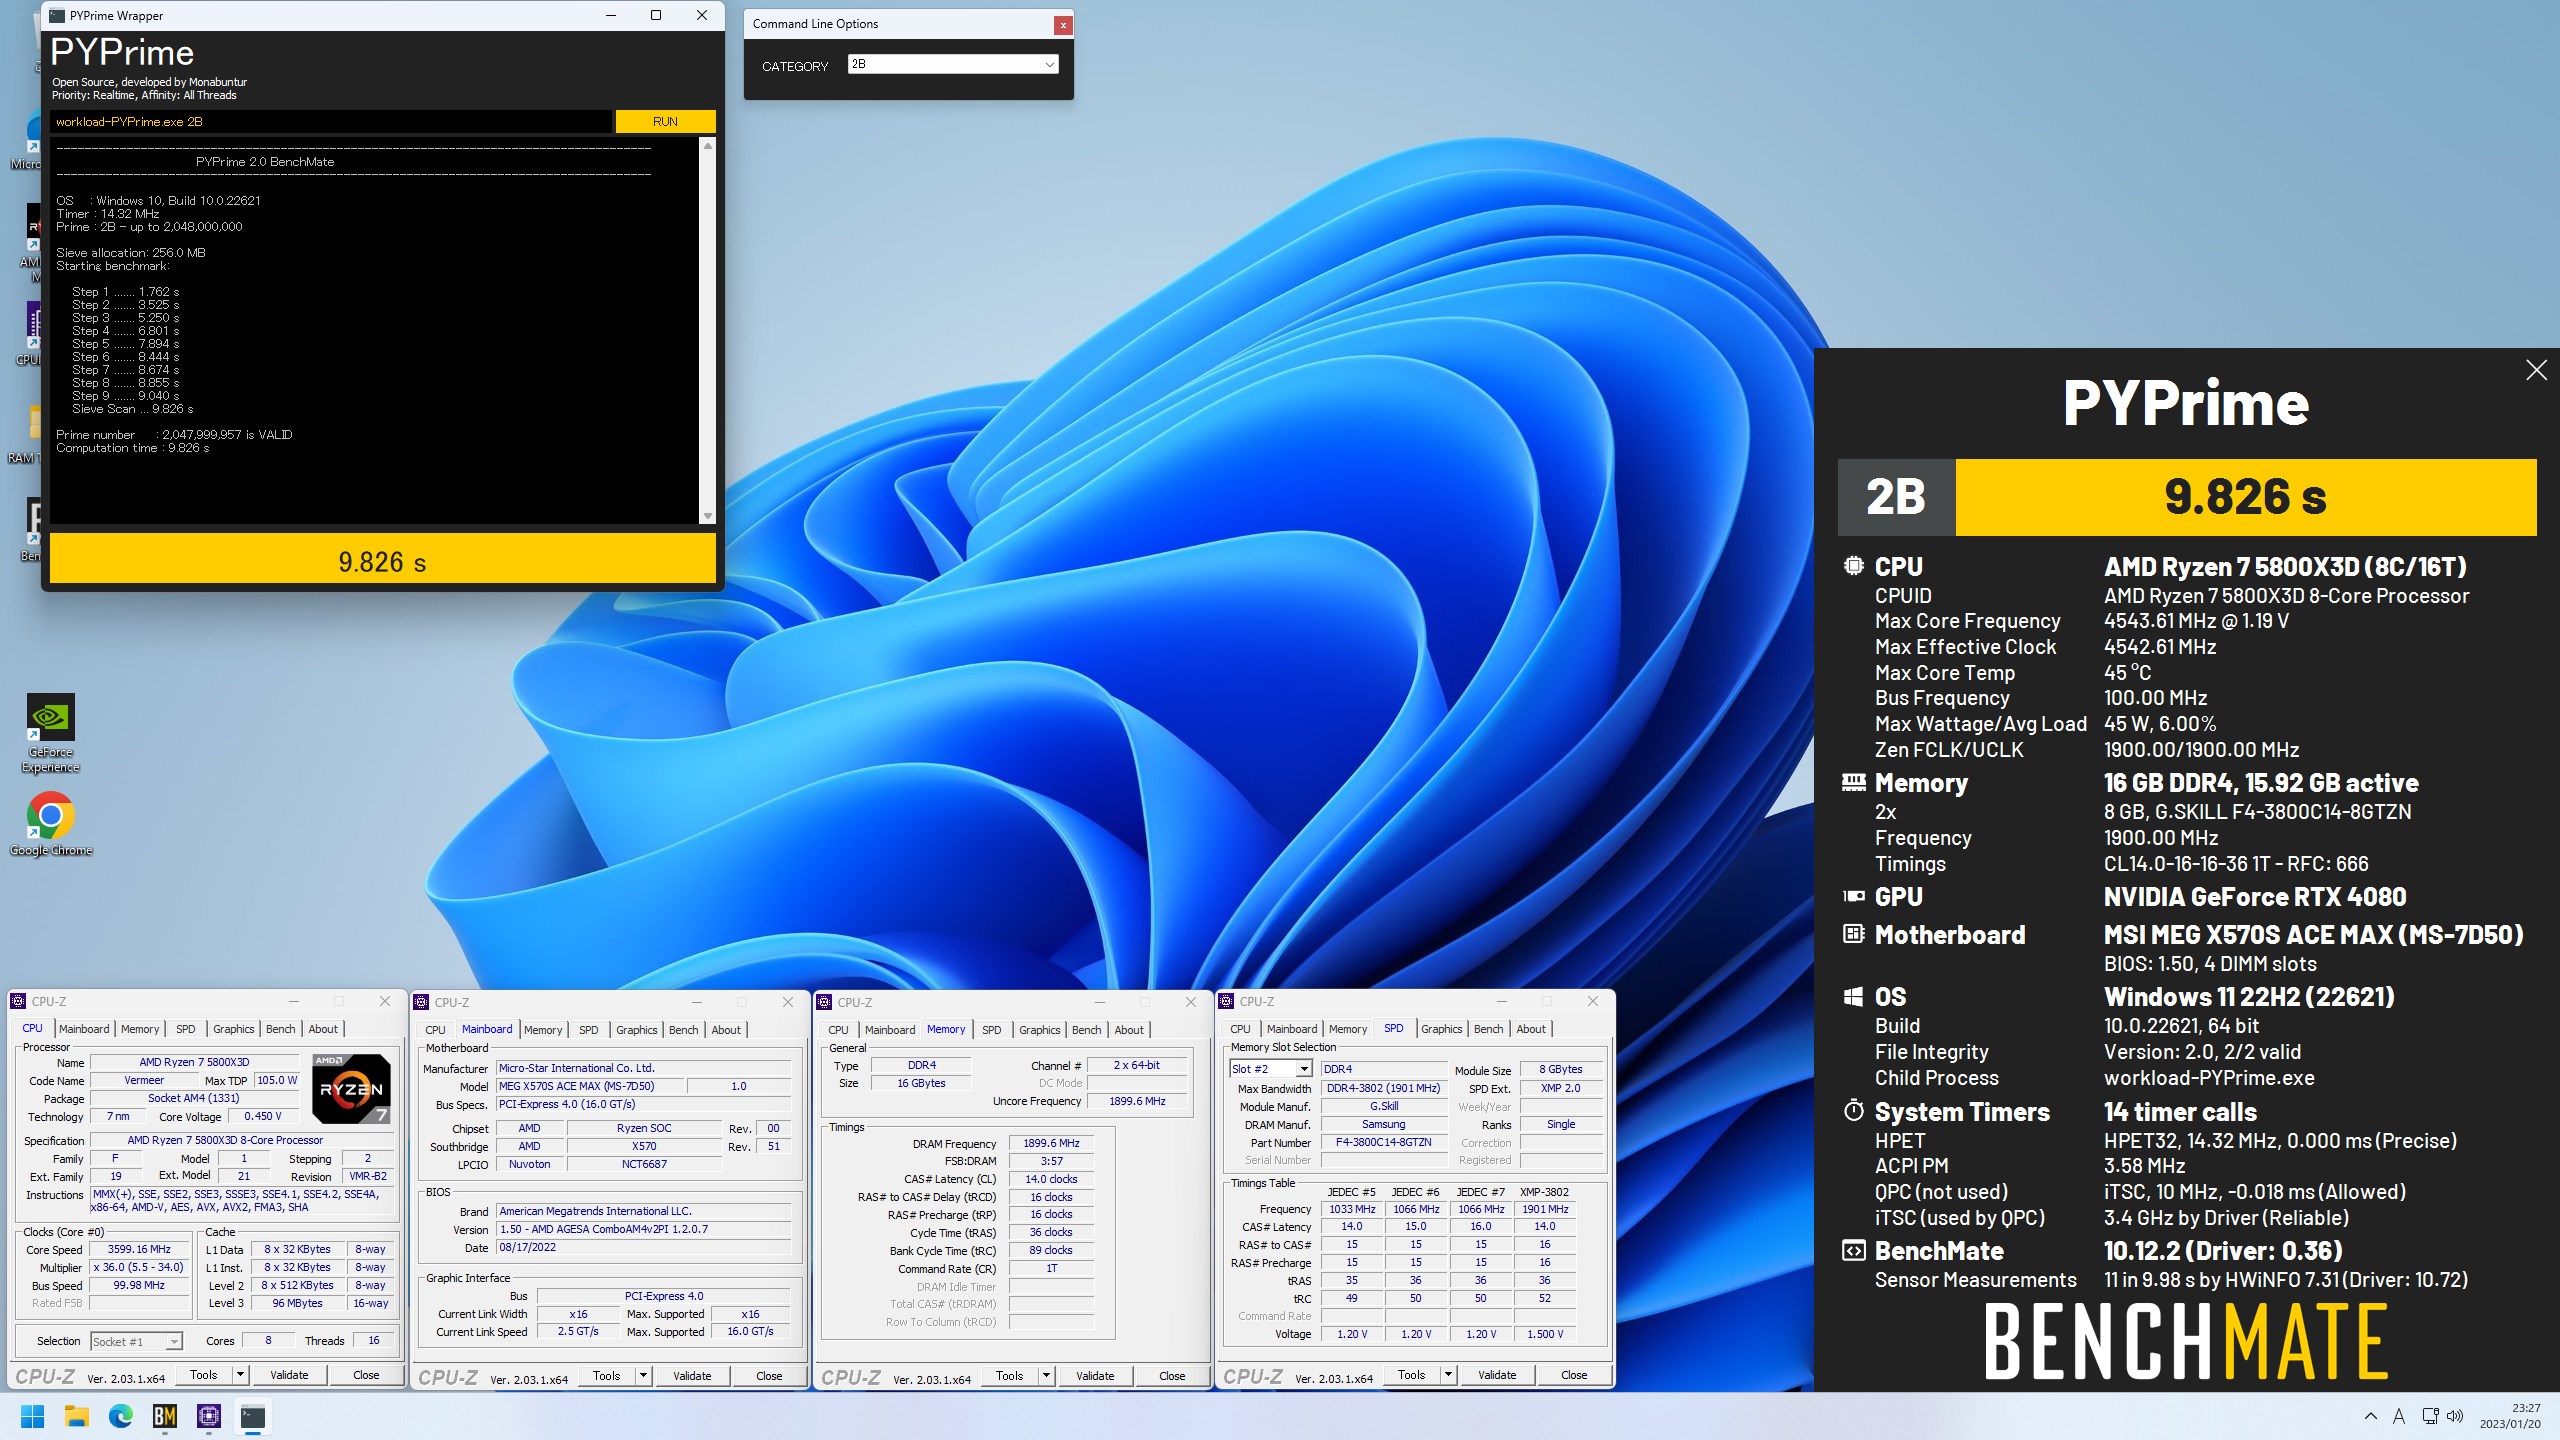Select CPU tab in CPU-Z Memory window

coord(838,1030)
